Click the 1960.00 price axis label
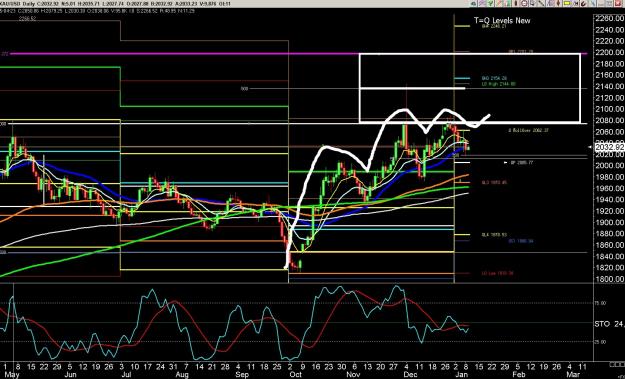The height and width of the screenshot is (379, 625). pyautogui.click(x=609, y=188)
